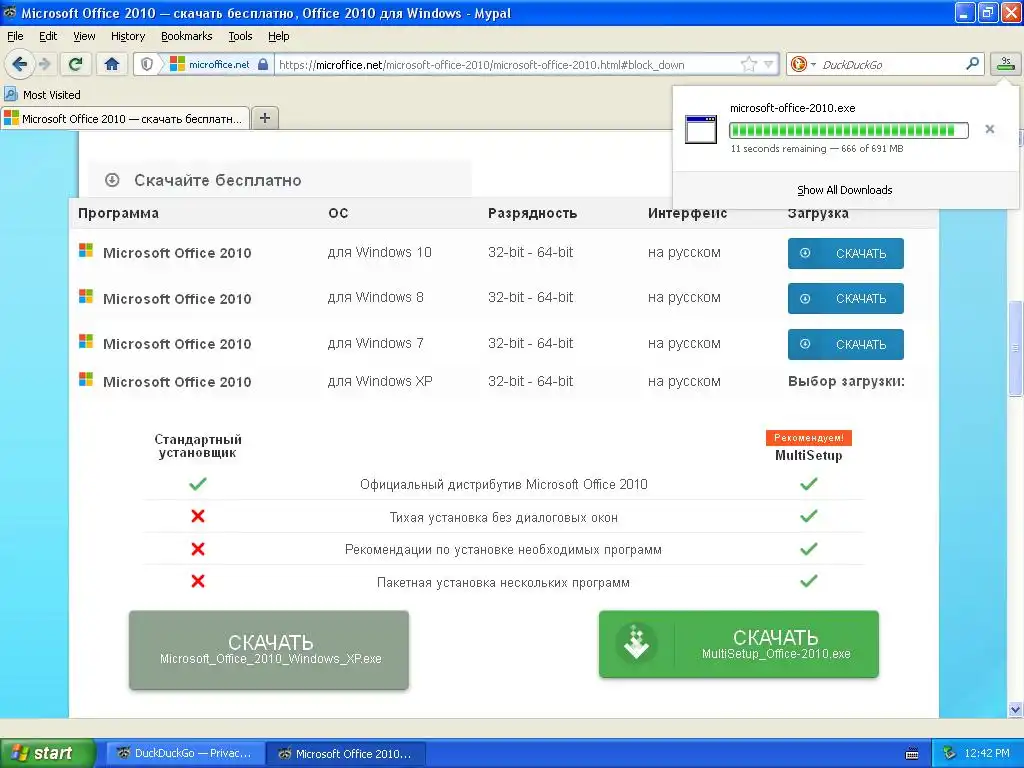
Task: Toggle the downloads toolbar button
Action: tap(1005, 63)
